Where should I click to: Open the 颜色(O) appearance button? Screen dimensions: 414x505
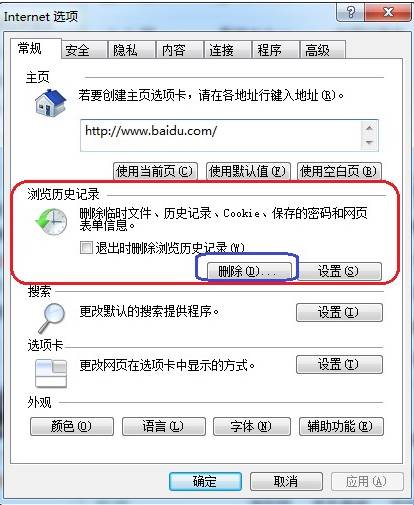pyautogui.click(x=72, y=426)
